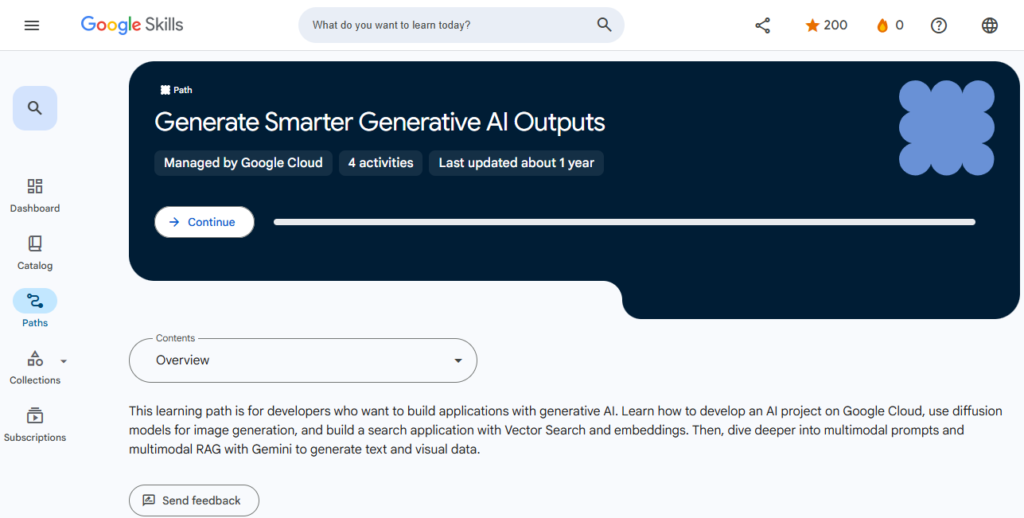Open the star points counter 200
The image size is (1024, 518).
pyautogui.click(x=826, y=25)
